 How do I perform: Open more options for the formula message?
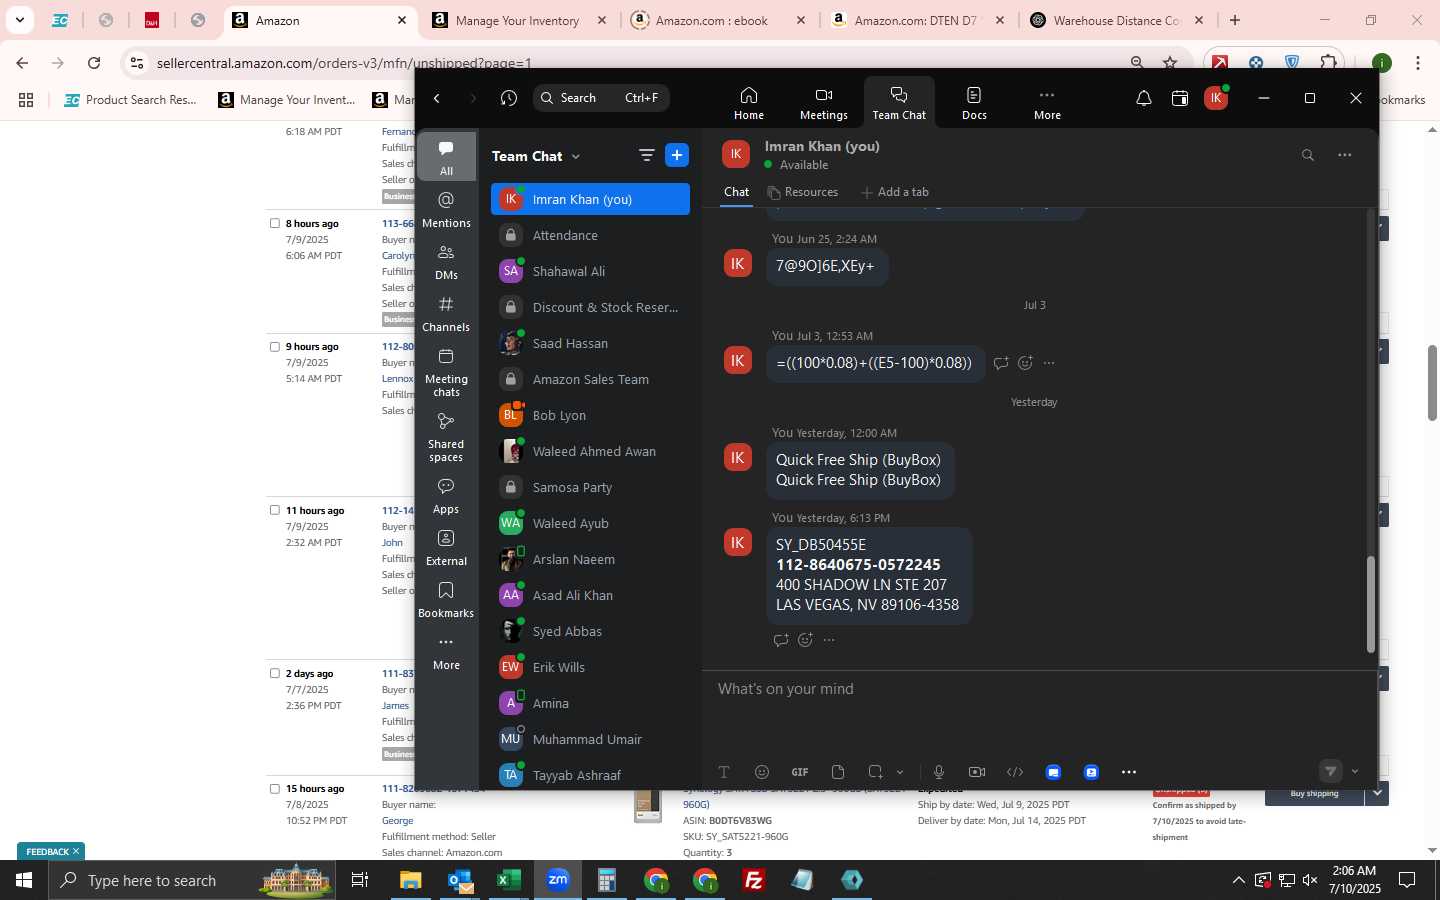coord(1049,363)
